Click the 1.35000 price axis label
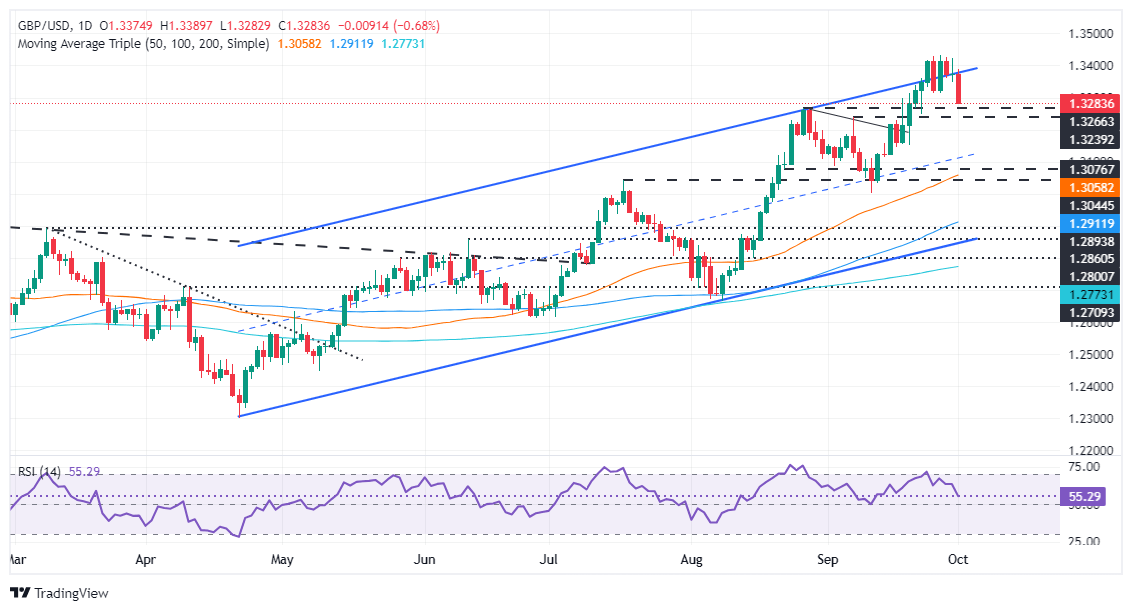The width and height of the screenshot is (1132, 611). (x=1090, y=33)
